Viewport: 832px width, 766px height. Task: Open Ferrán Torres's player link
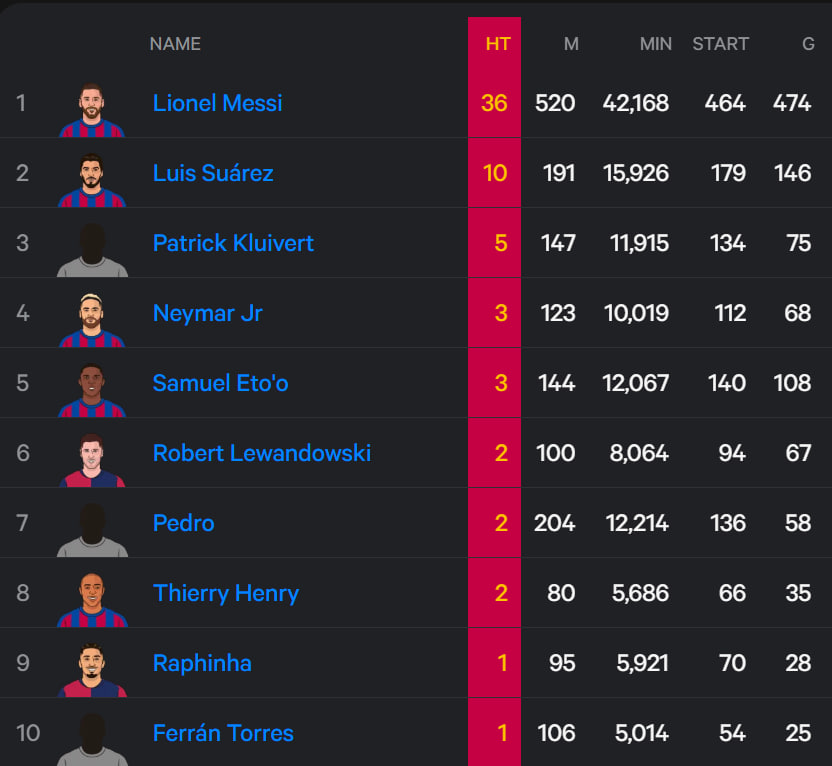(223, 733)
